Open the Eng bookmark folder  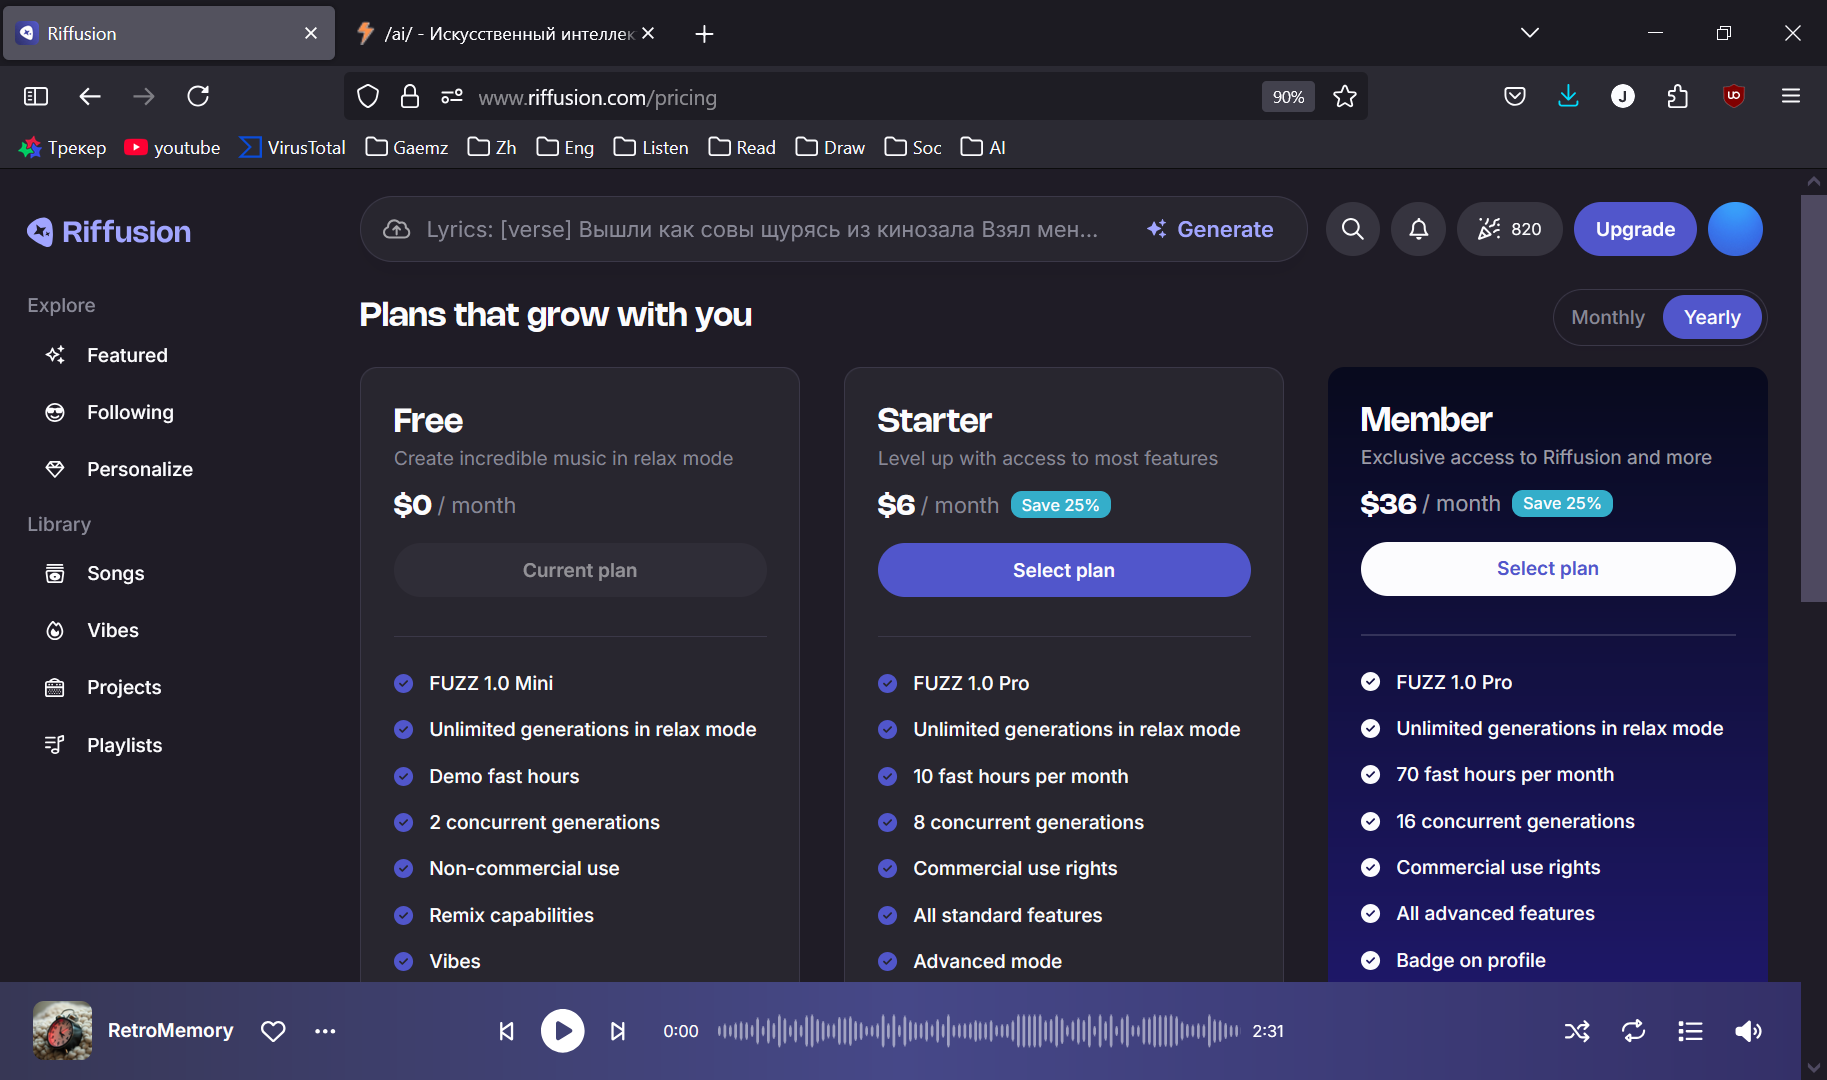click(x=565, y=147)
